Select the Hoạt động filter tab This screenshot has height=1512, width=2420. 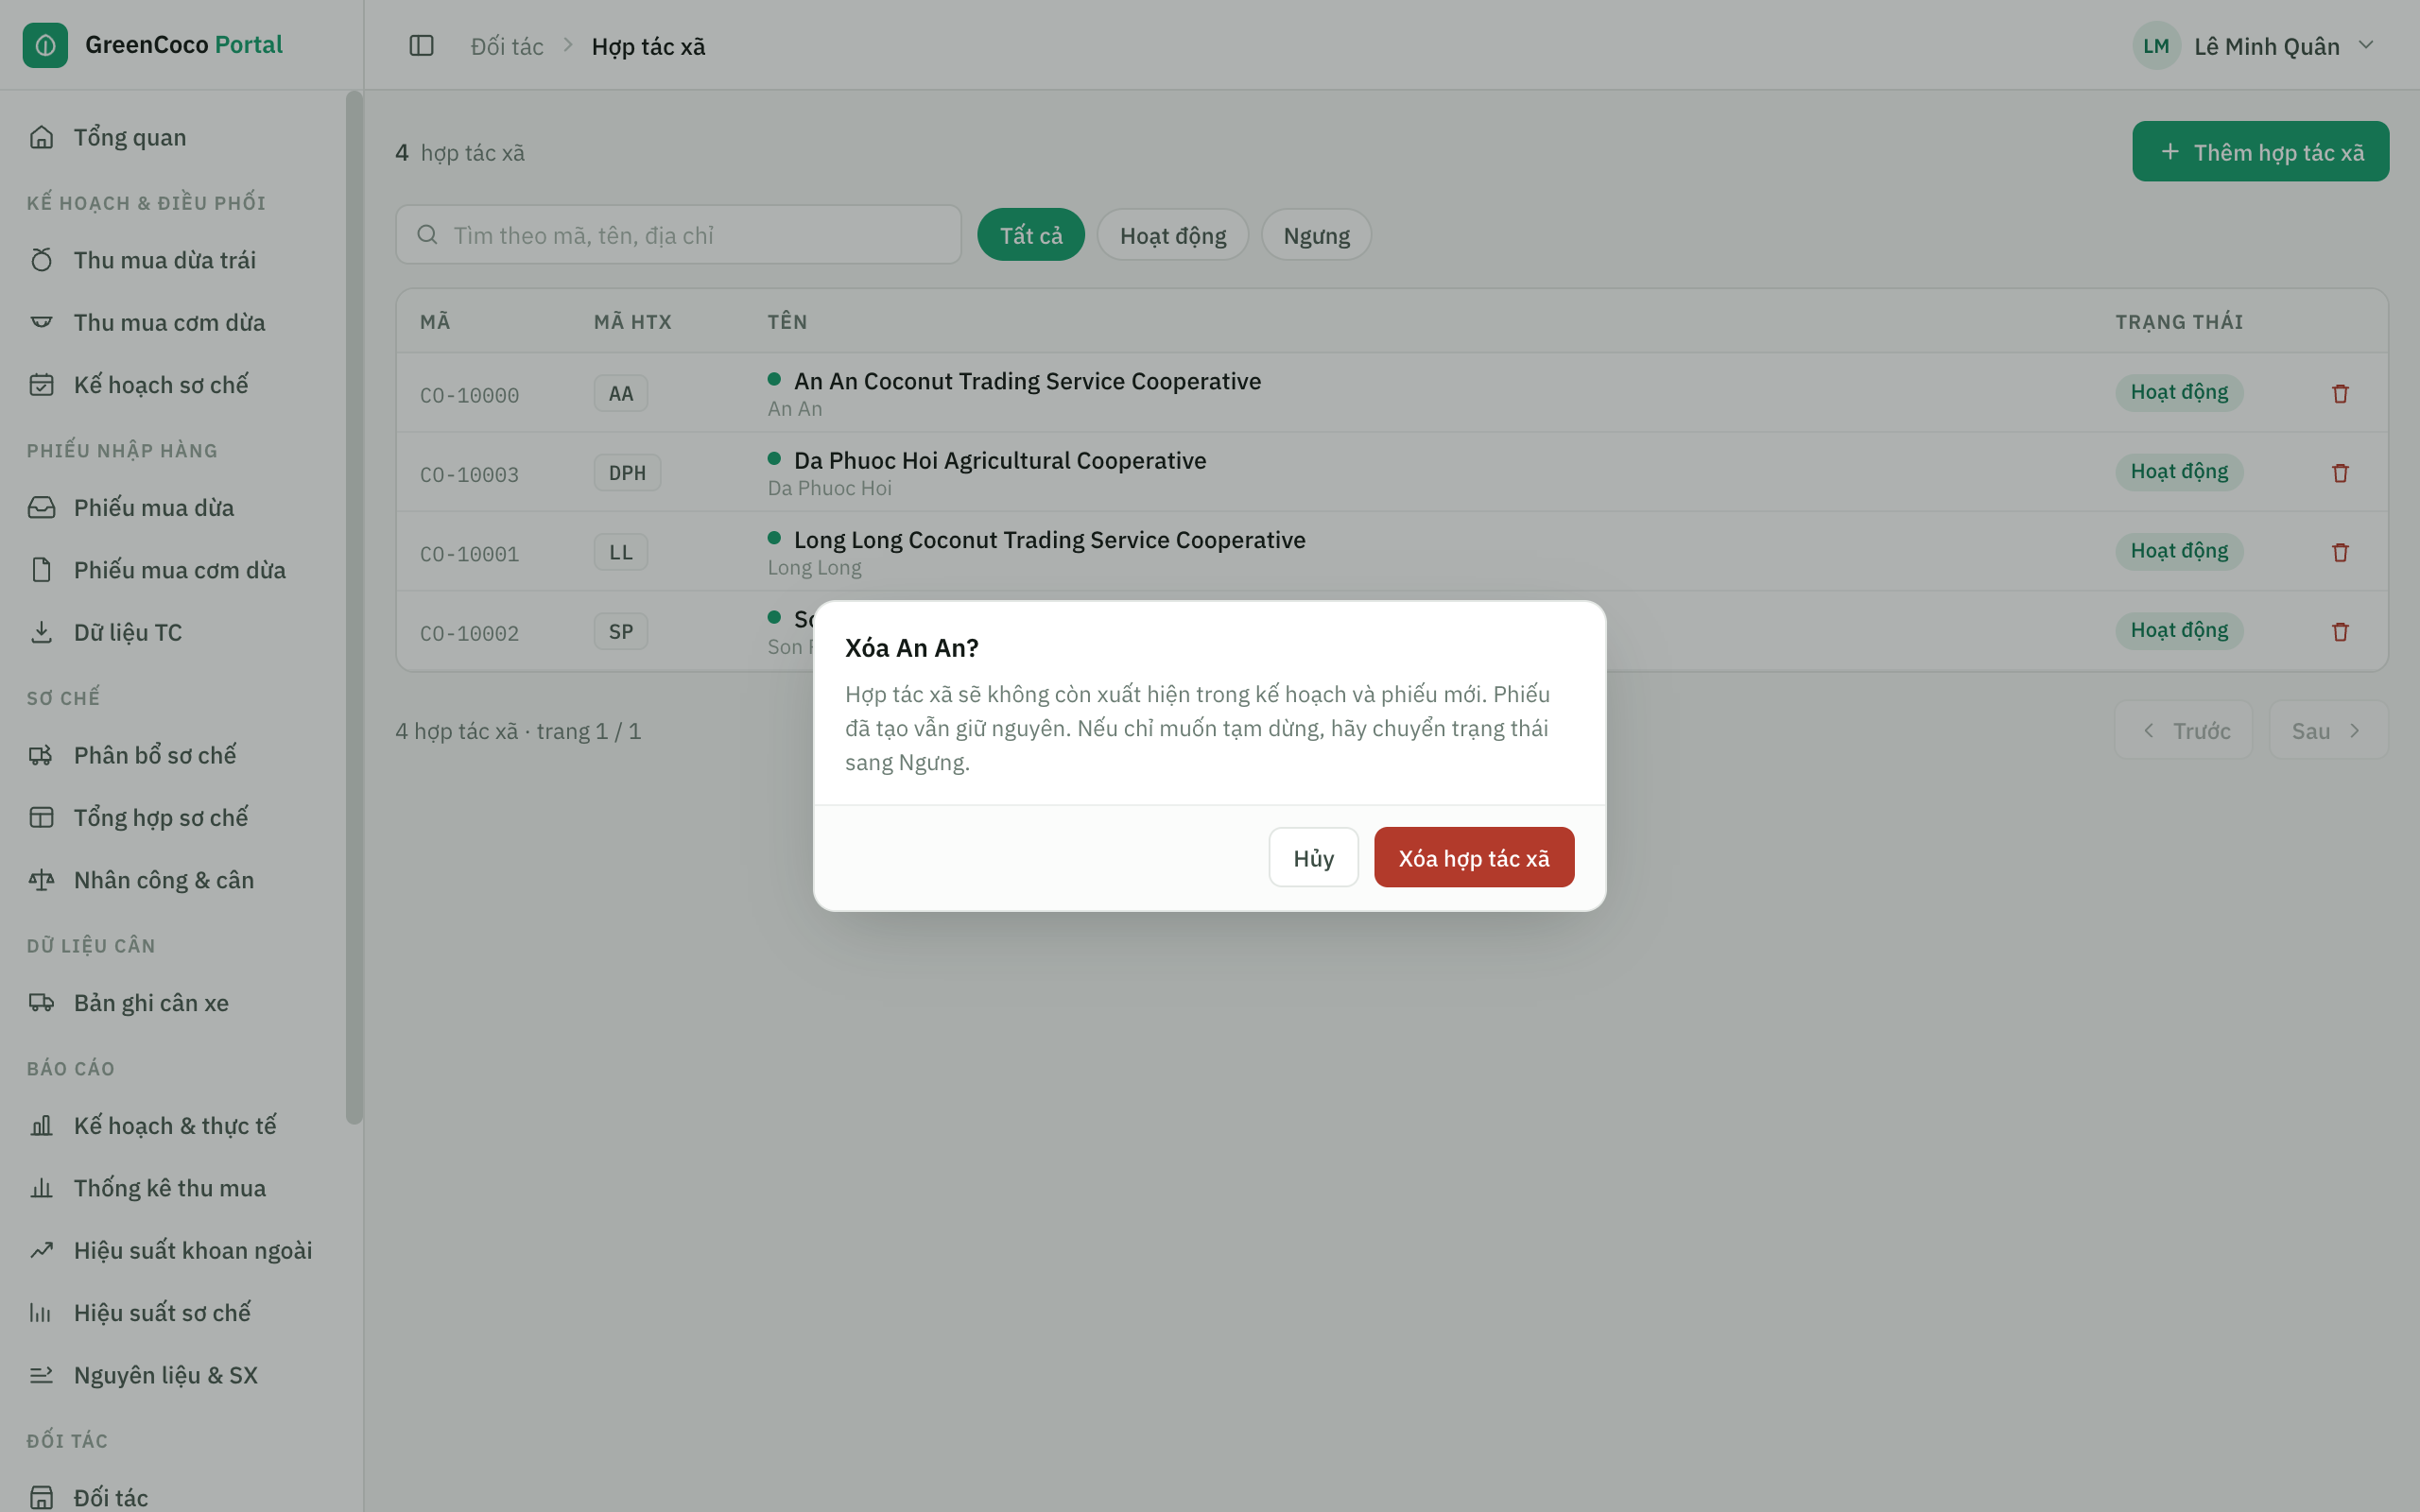point(1172,235)
